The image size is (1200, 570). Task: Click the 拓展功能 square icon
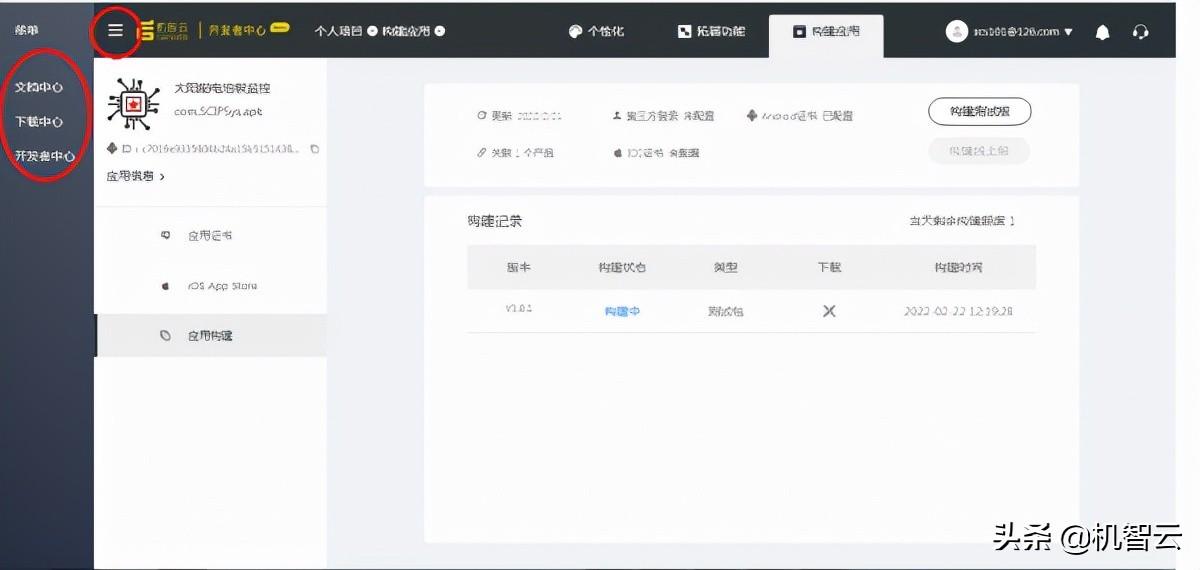[x=685, y=31]
